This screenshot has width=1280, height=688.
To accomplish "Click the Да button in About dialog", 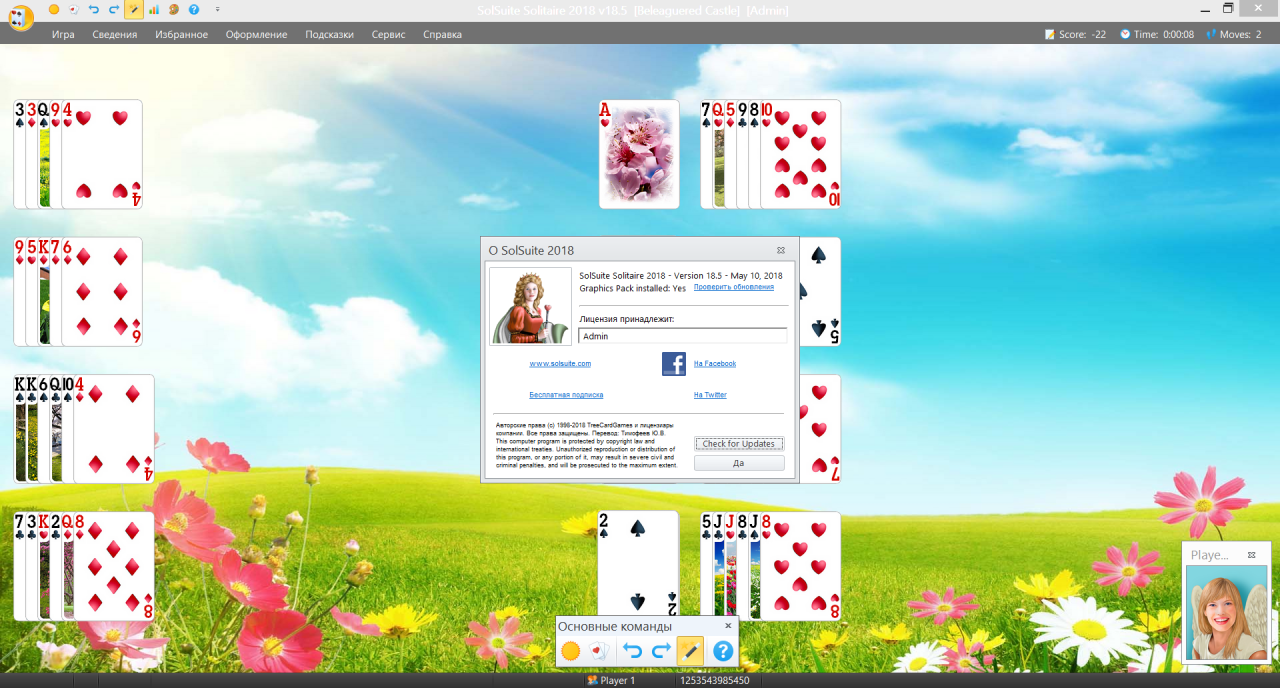I will 739,464.
